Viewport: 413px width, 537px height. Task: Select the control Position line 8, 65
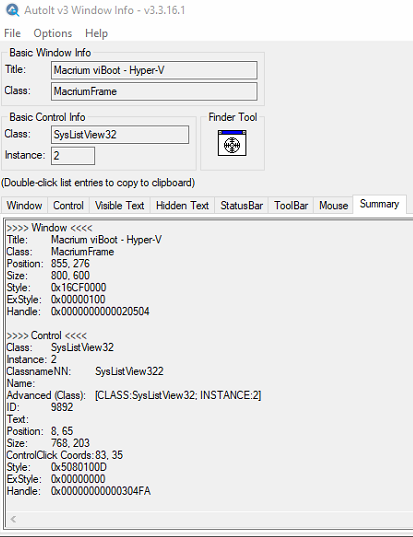[40, 432]
